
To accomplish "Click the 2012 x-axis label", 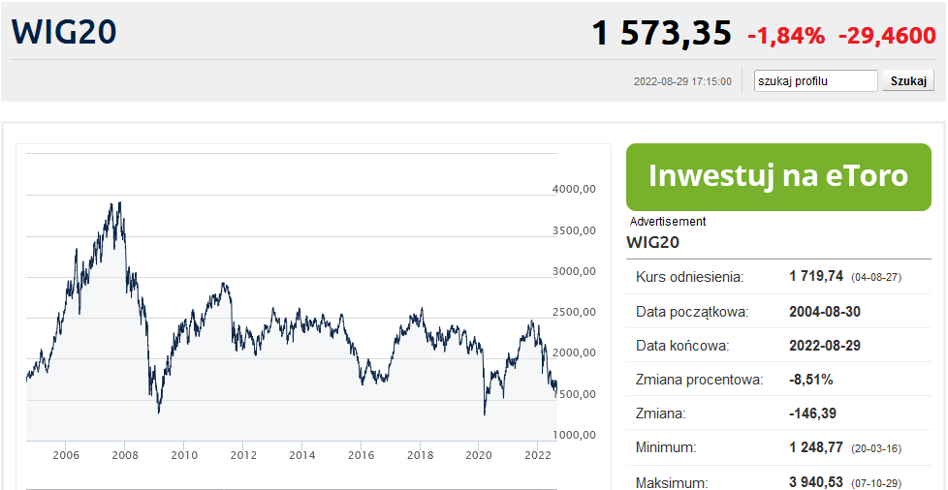I will click(x=243, y=455).
